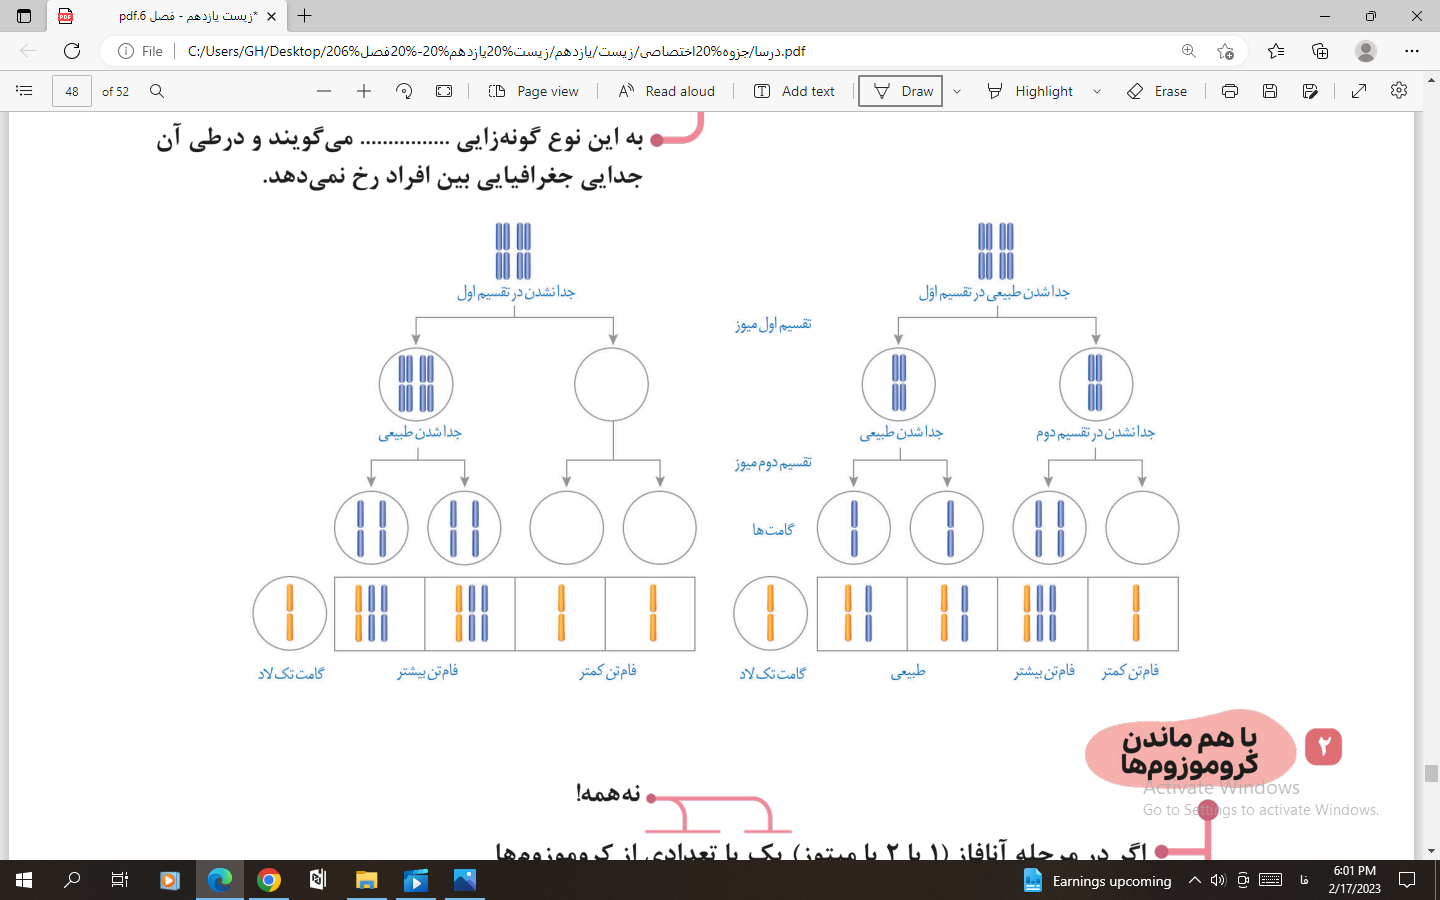Print the PDF document

click(1230, 91)
